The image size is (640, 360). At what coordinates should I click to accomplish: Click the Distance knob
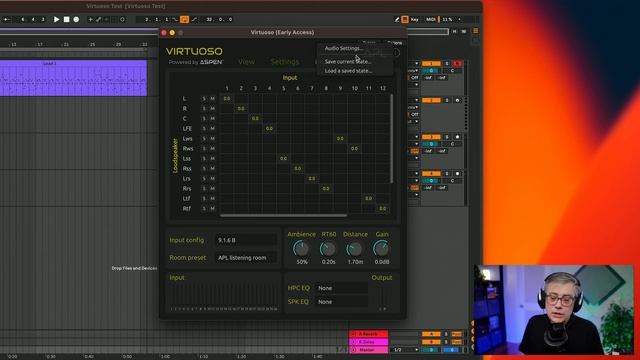click(354, 248)
